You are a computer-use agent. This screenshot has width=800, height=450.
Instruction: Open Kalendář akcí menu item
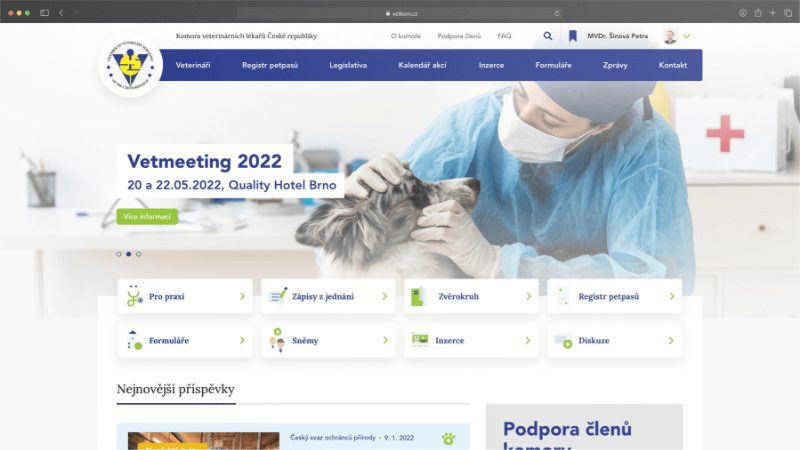click(x=422, y=65)
